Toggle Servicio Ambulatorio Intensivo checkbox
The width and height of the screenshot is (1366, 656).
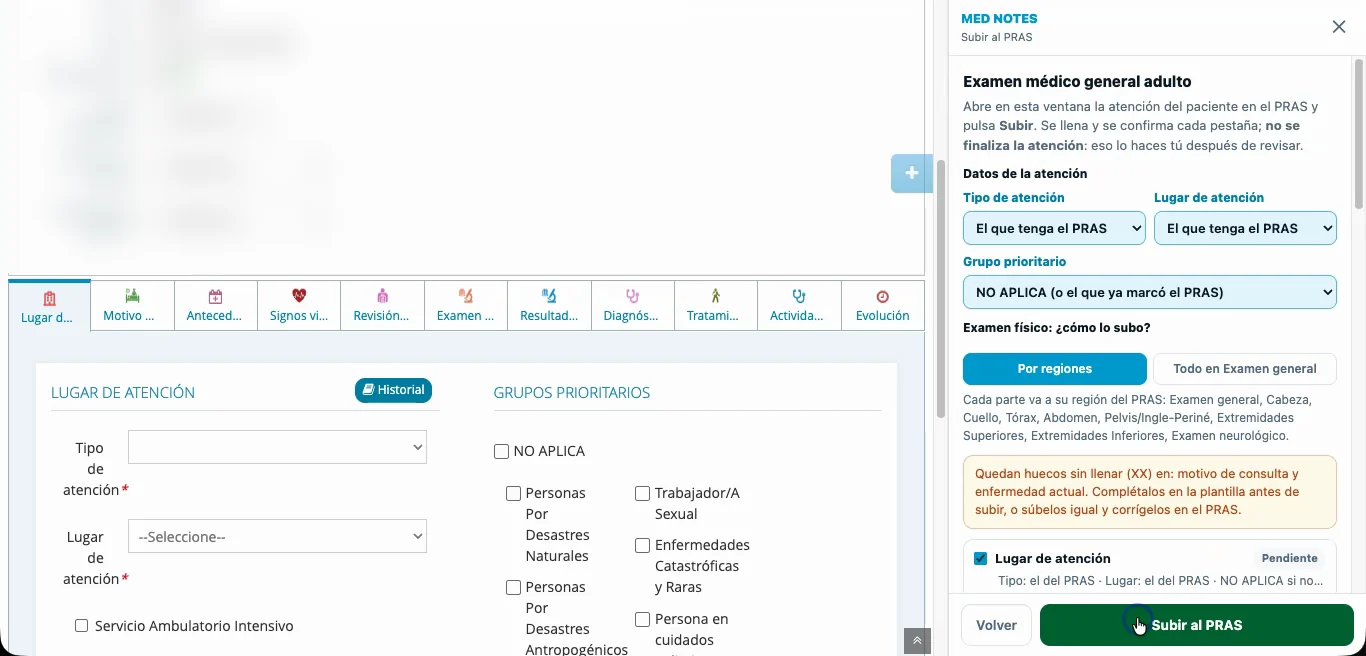82,626
